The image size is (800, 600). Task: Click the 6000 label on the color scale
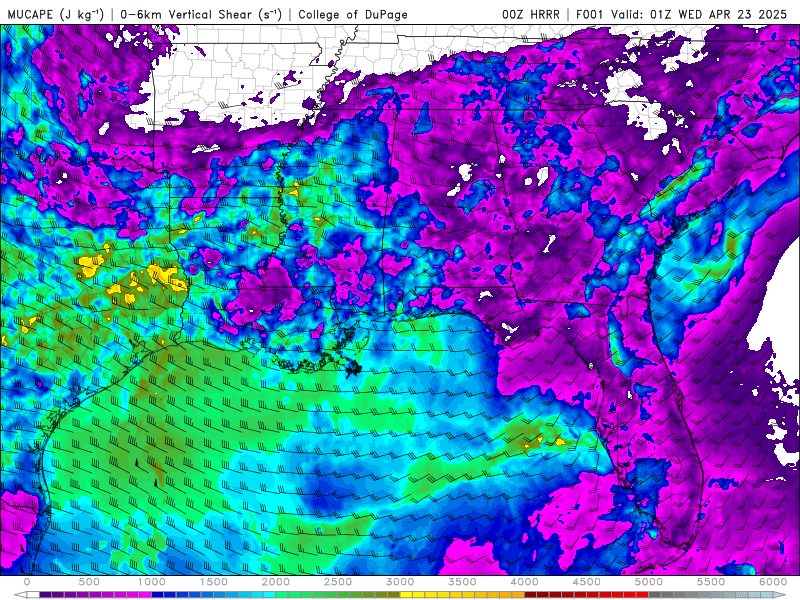click(x=773, y=582)
